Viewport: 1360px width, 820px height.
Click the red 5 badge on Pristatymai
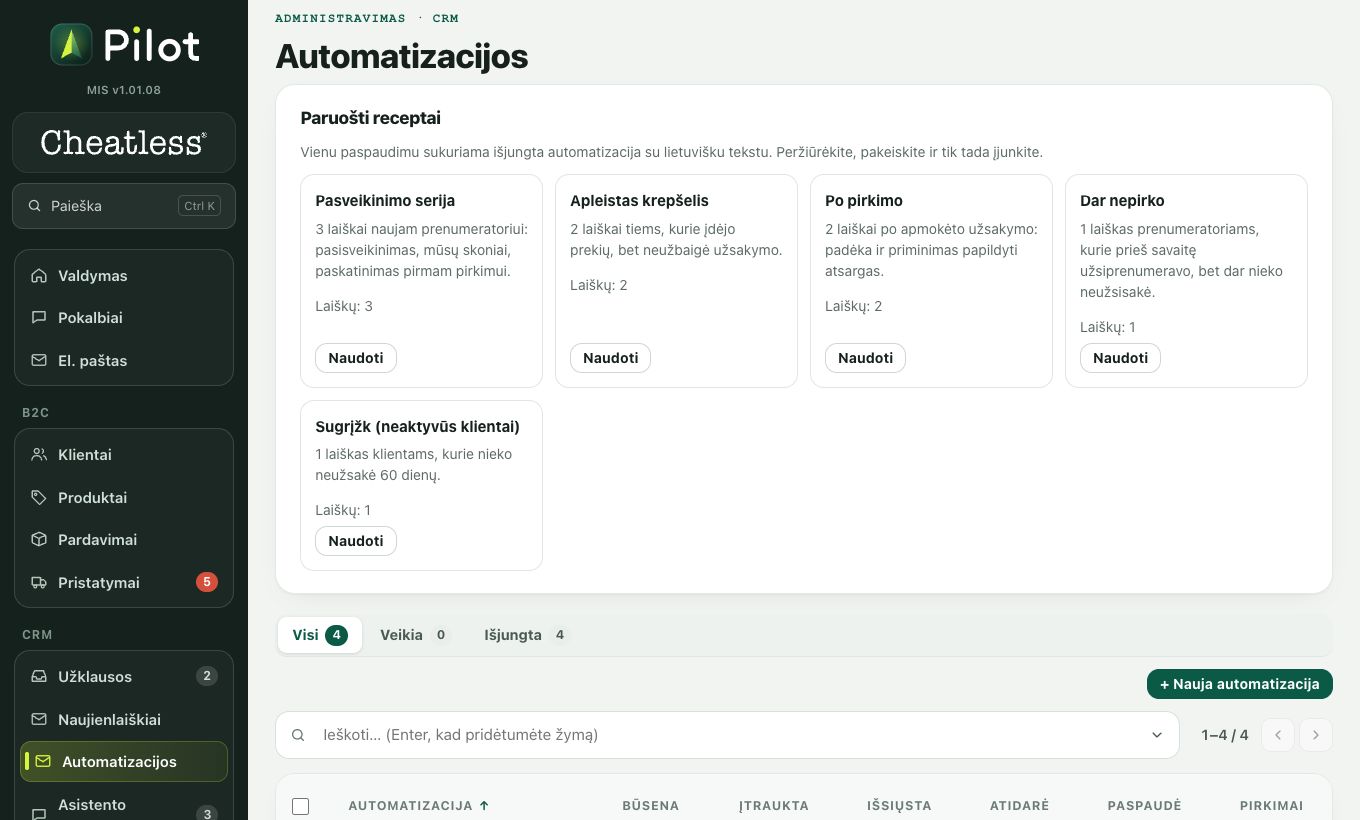pyautogui.click(x=207, y=582)
